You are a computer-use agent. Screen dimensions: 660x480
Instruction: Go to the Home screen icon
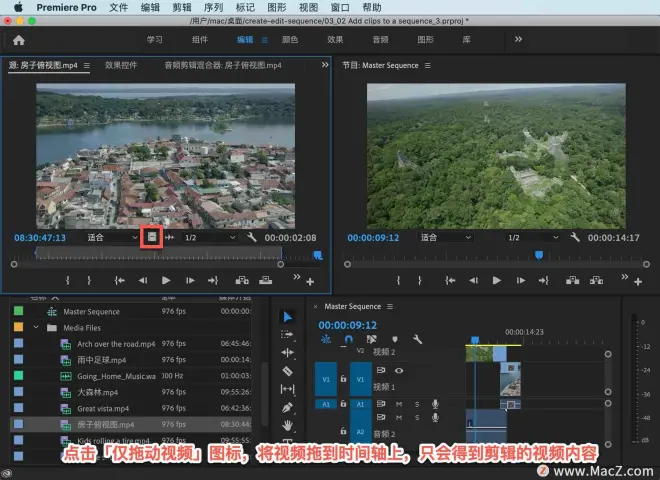pyautogui.click(x=19, y=40)
